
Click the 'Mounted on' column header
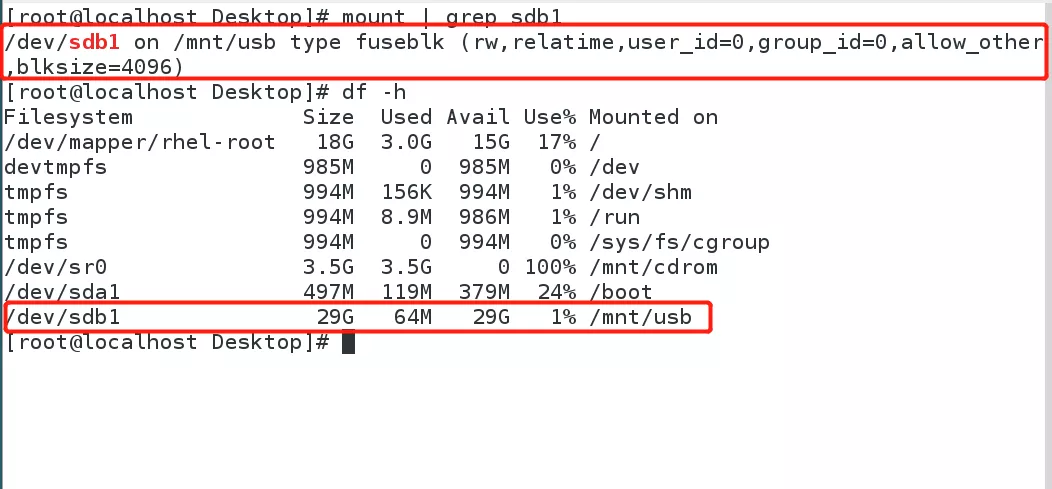653,117
